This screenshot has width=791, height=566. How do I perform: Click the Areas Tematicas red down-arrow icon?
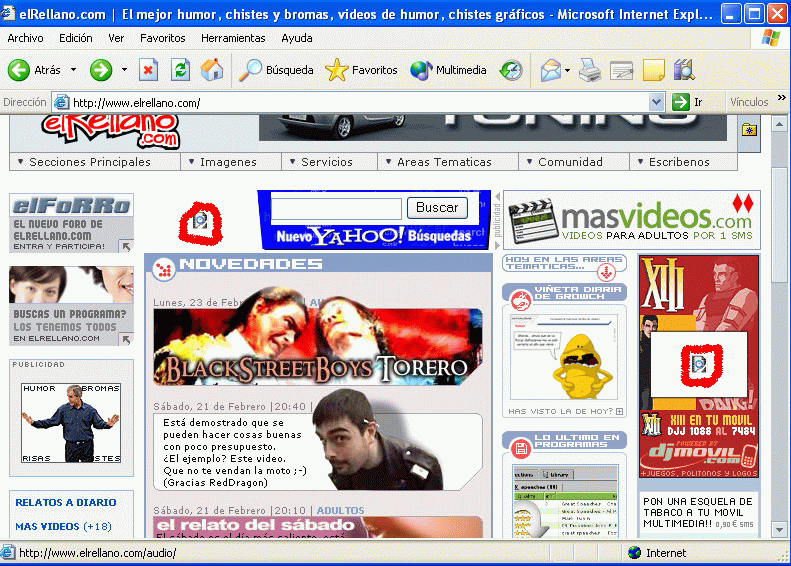click(606, 272)
